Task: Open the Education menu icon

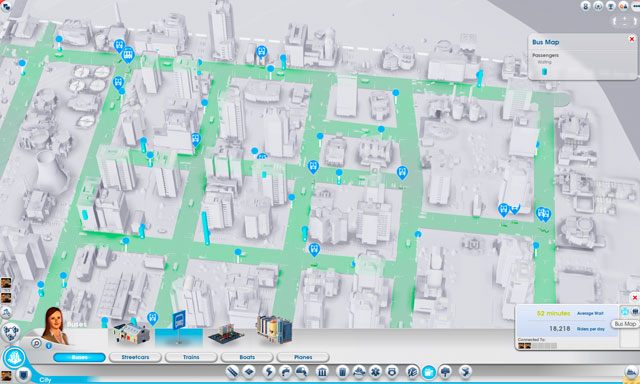Action: [x=412, y=372]
